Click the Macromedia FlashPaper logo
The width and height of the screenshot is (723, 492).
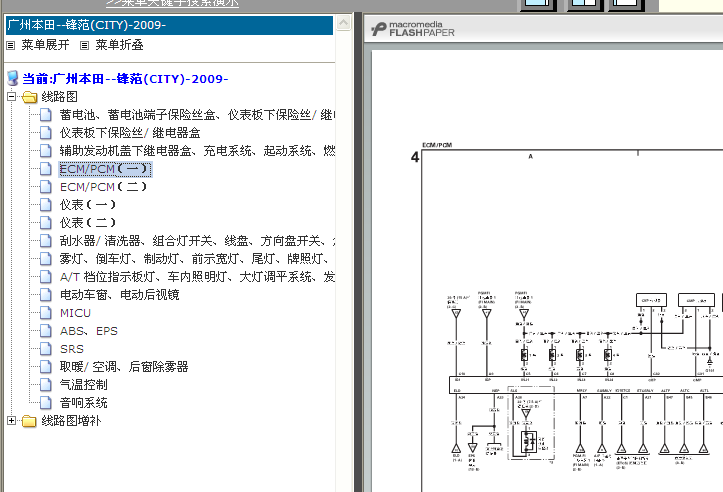point(413,29)
